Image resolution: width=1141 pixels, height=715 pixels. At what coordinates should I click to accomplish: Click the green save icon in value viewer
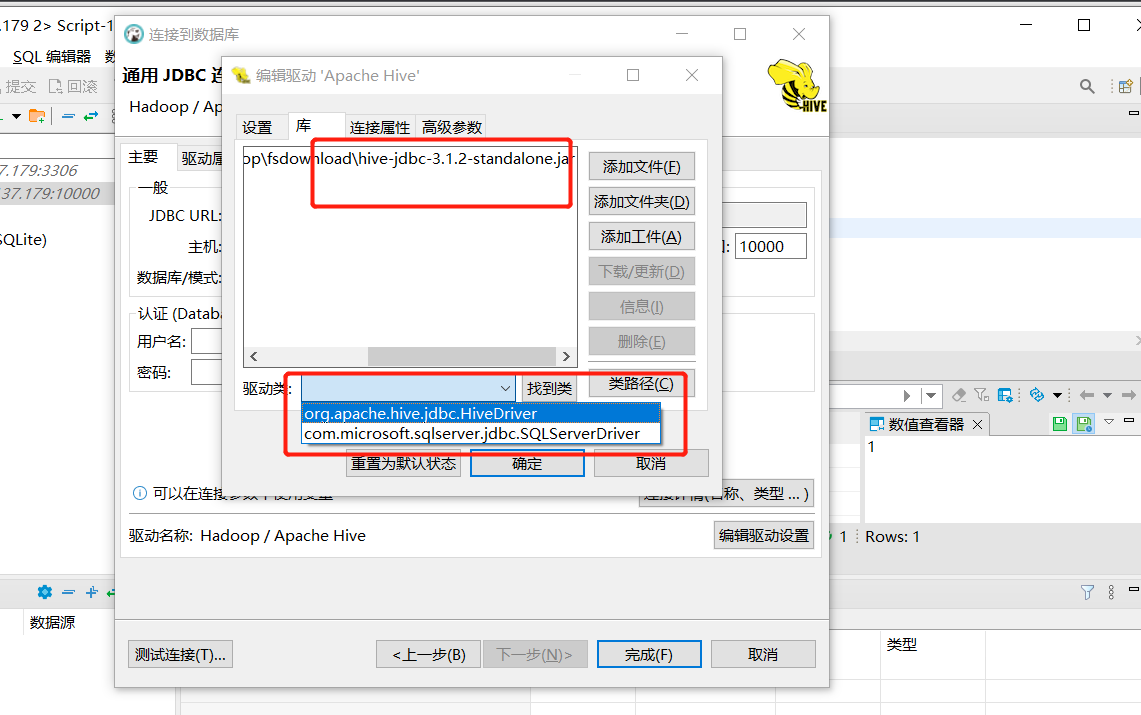point(1060,423)
